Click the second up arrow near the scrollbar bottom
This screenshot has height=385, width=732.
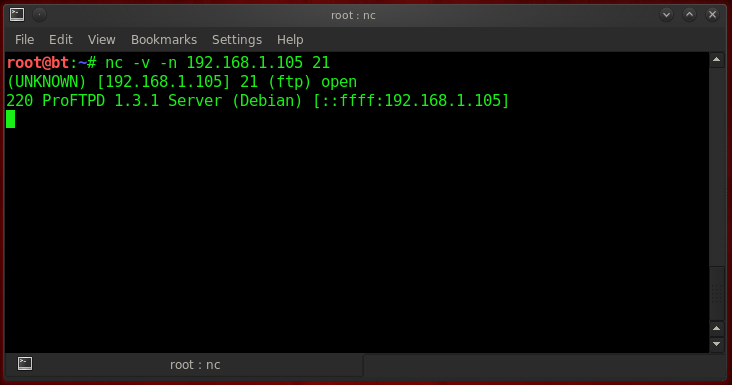point(717,329)
